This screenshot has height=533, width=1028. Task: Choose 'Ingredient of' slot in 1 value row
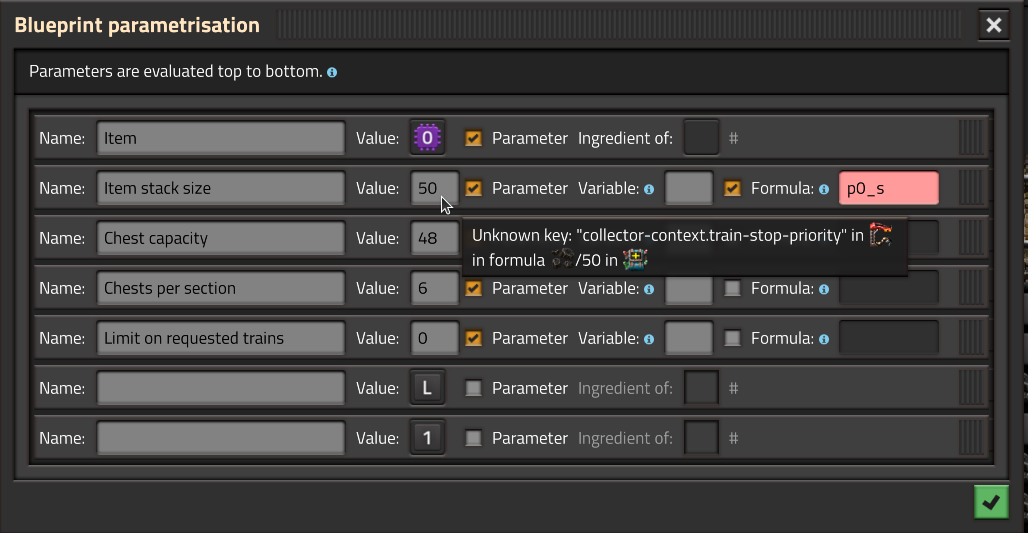coord(702,438)
